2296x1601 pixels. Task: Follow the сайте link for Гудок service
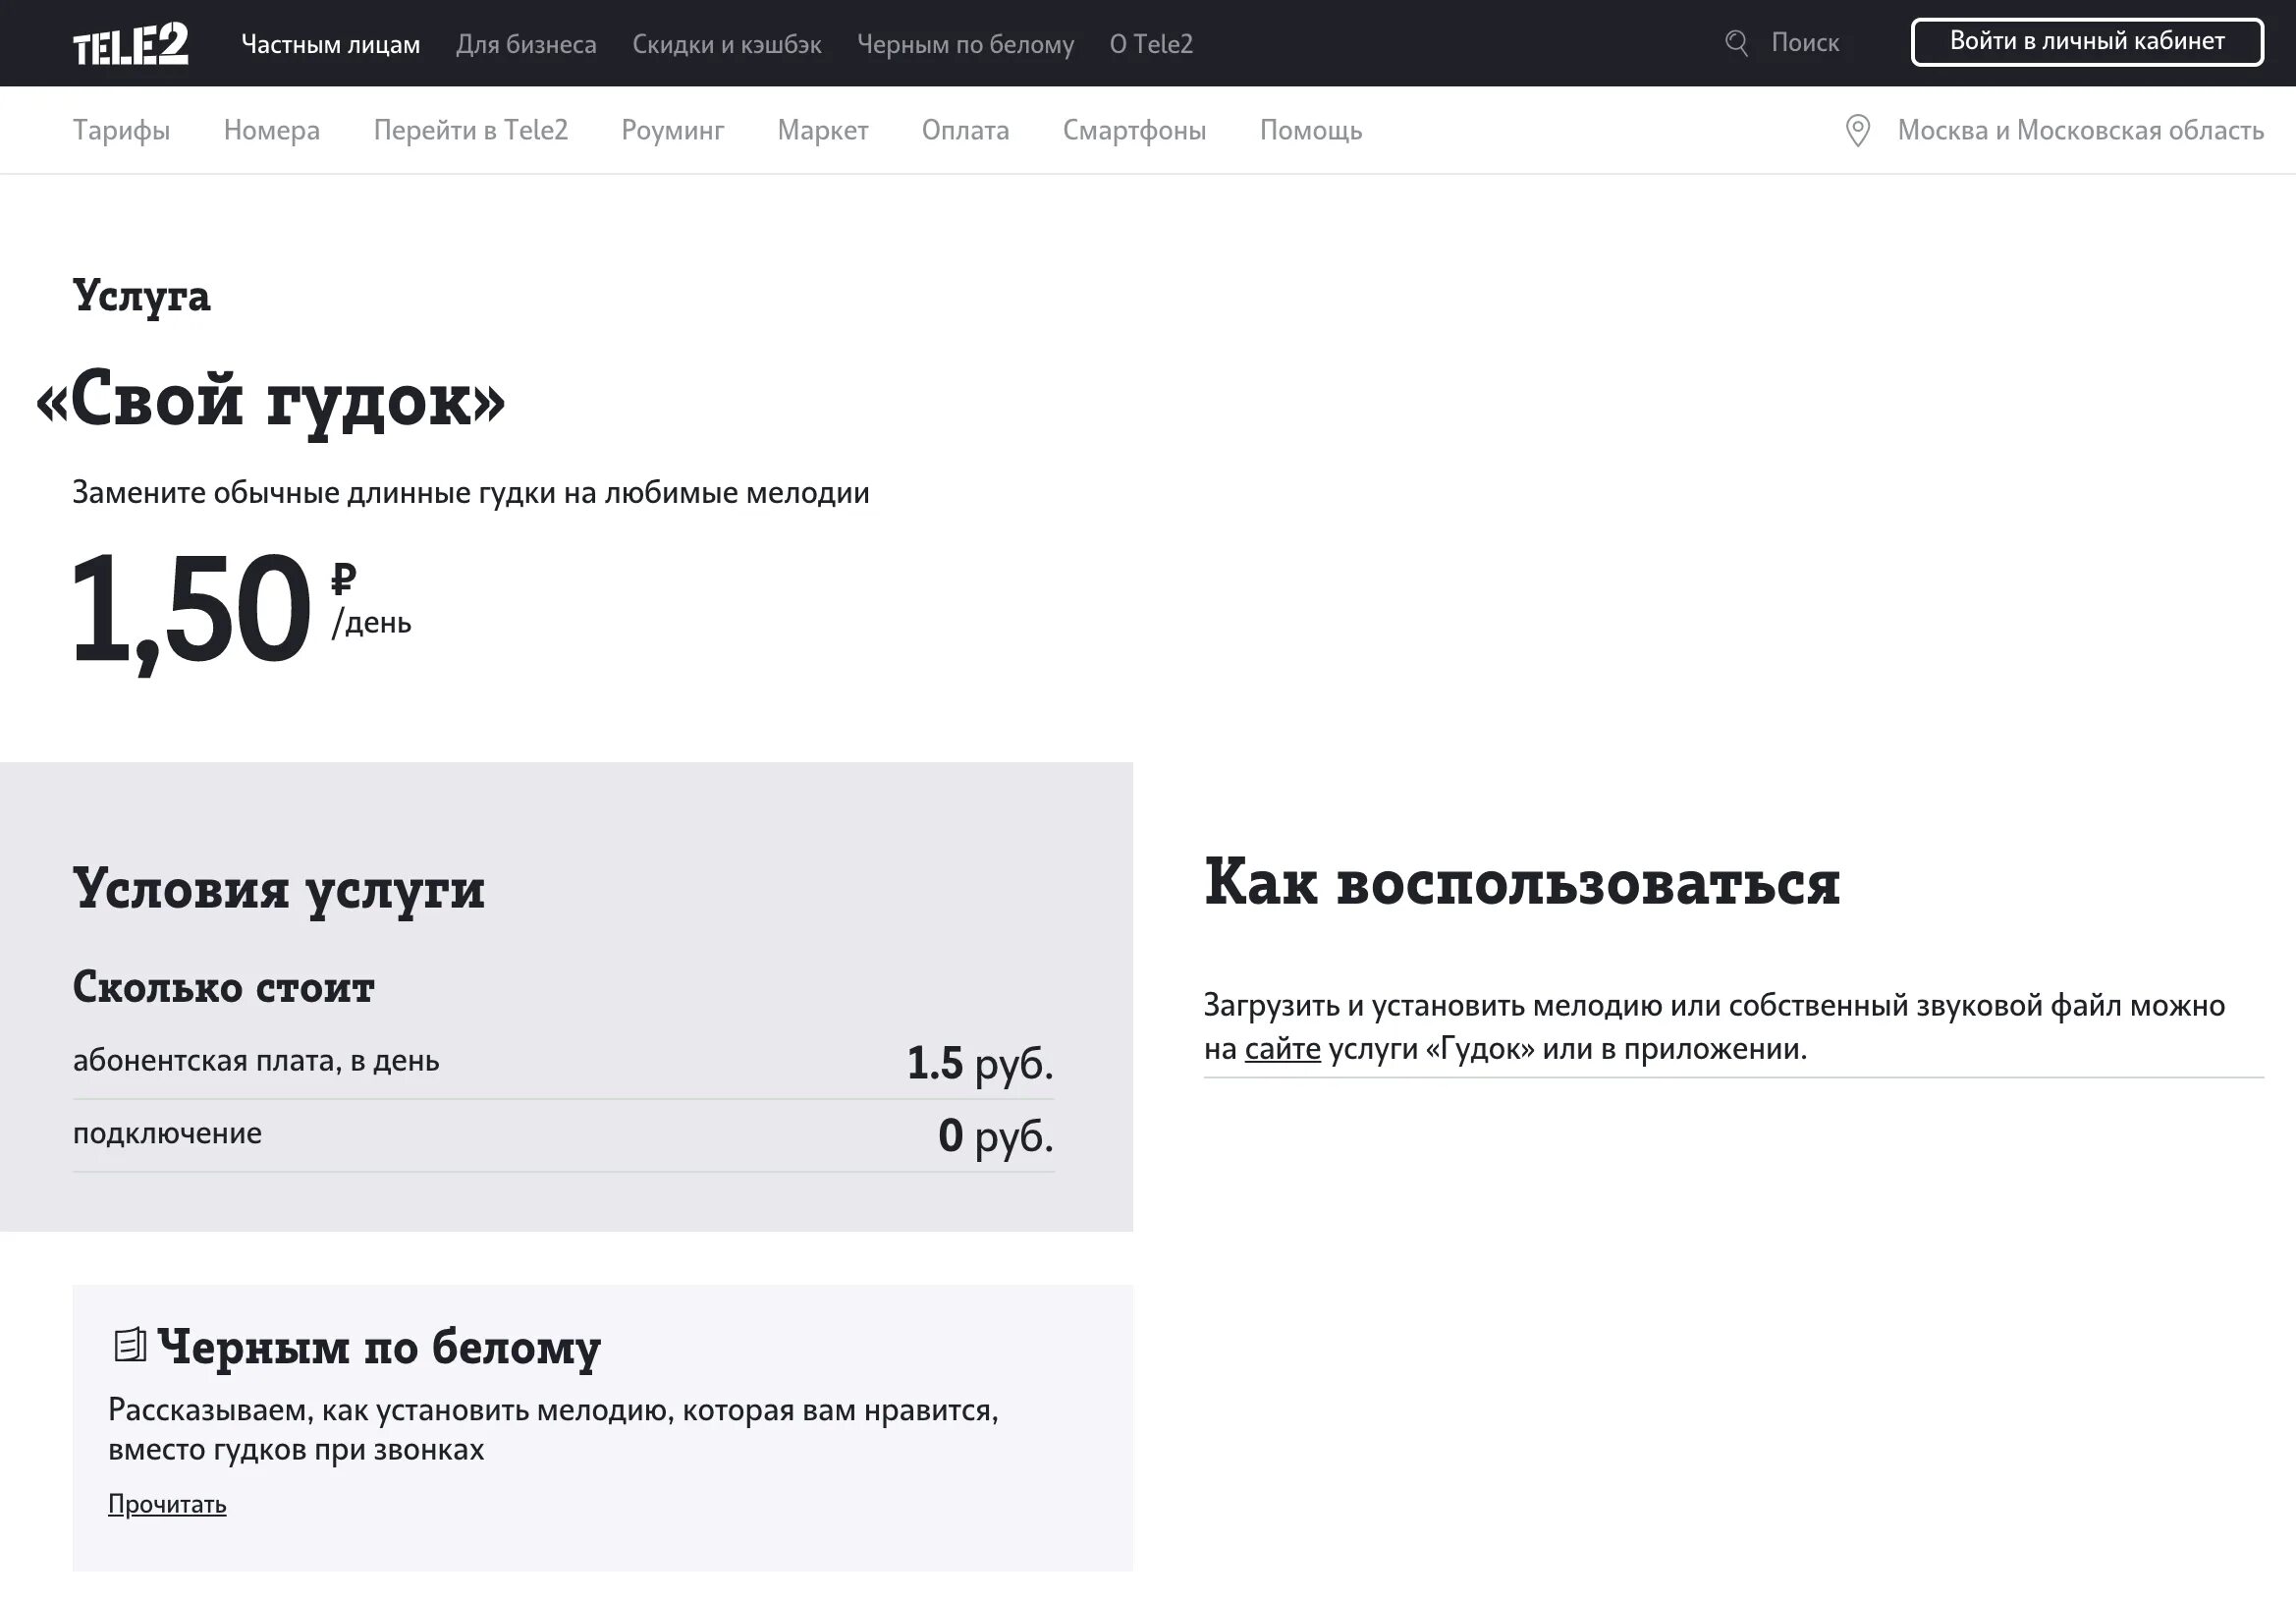click(x=1282, y=1048)
